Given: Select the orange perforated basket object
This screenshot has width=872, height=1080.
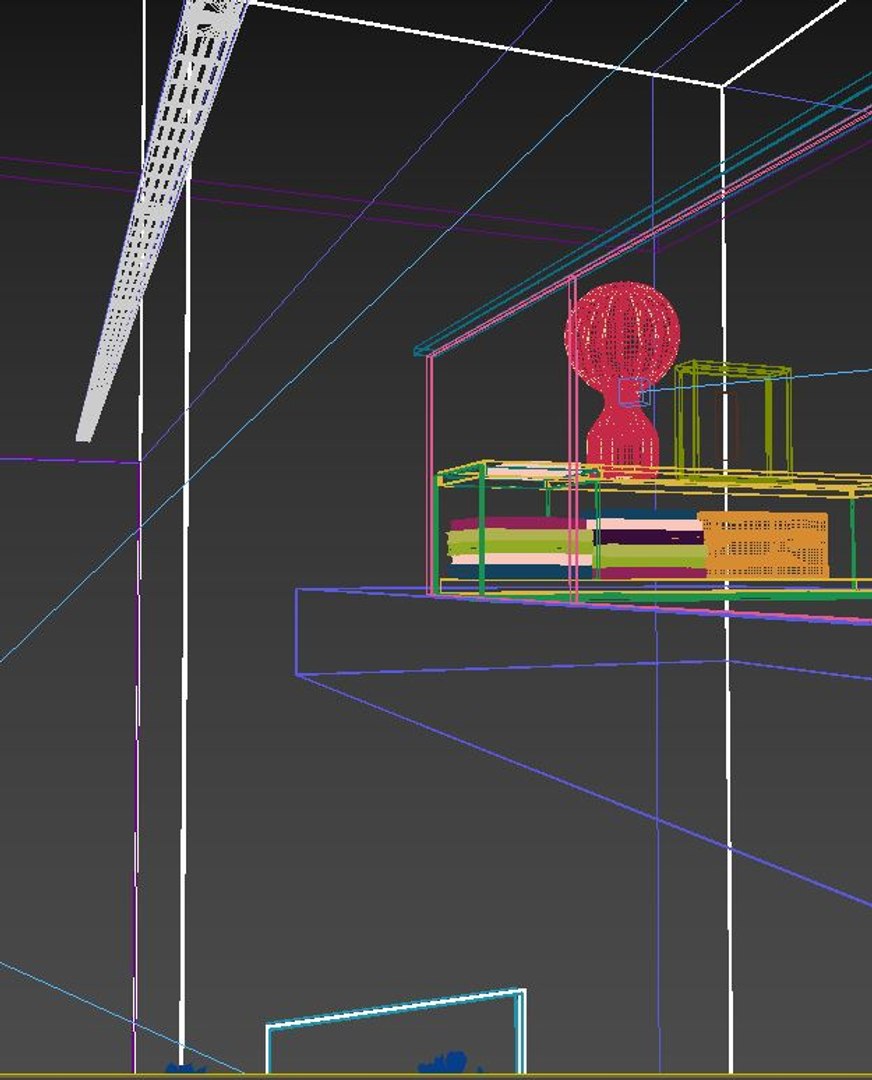Looking at the screenshot, I should click(x=763, y=544).
